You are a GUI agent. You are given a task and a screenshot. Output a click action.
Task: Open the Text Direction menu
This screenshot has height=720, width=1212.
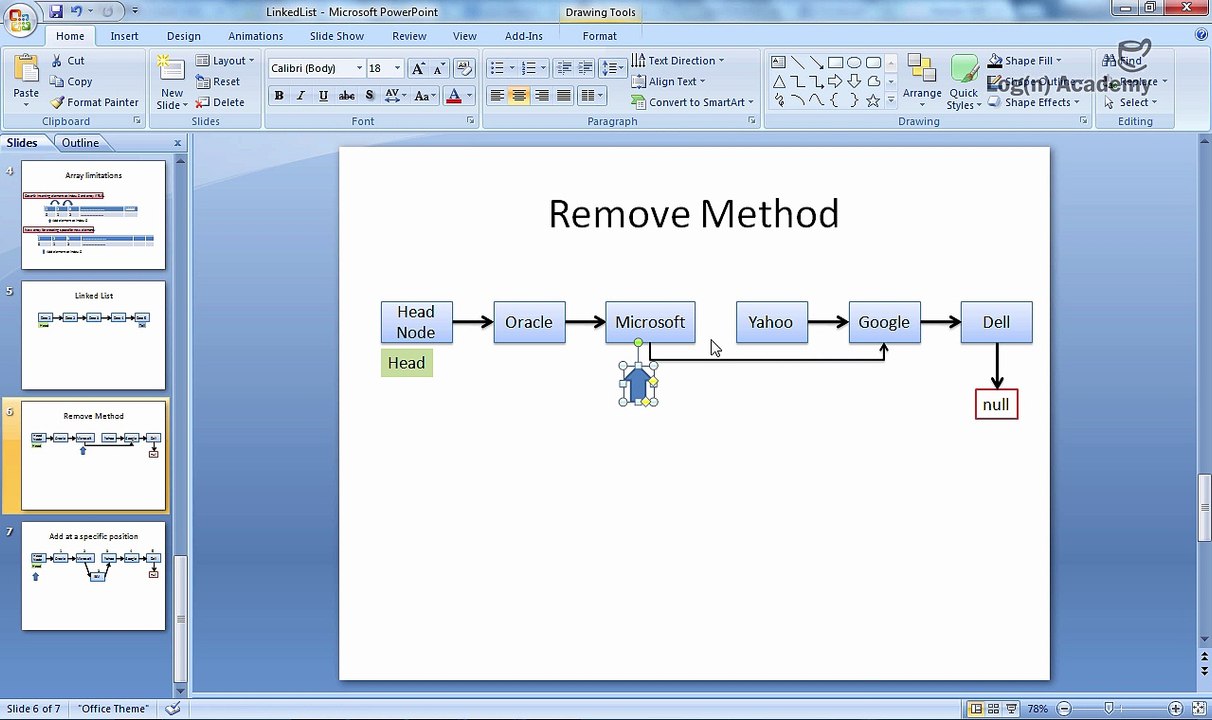click(x=677, y=61)
